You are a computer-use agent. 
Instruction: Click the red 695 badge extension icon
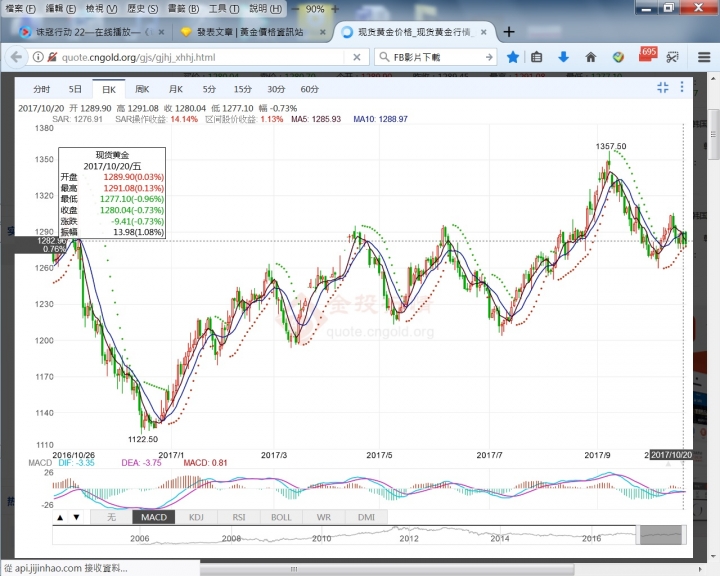(x=646, y=55)
